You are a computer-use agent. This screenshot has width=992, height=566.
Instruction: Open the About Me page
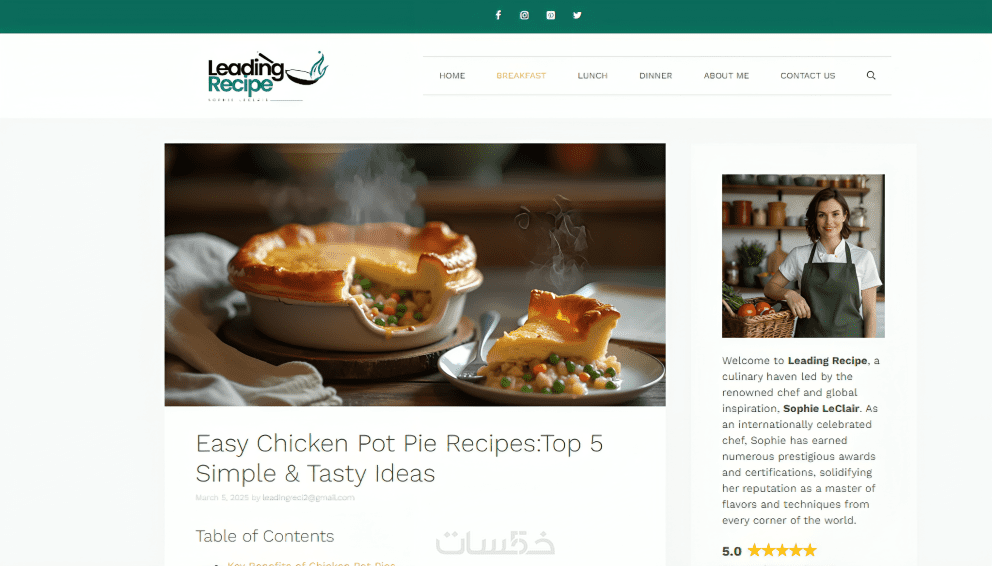click(726, 75)
